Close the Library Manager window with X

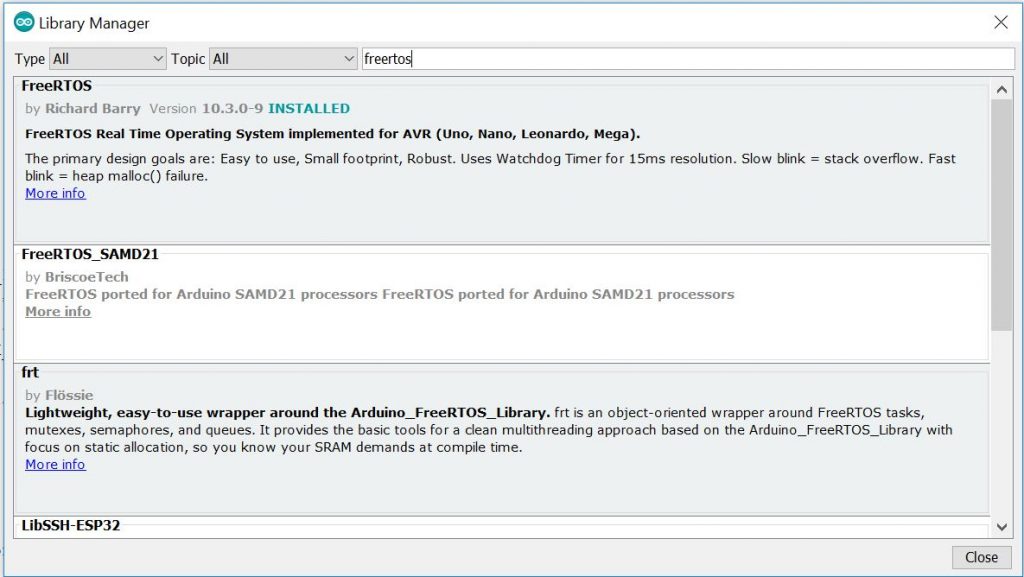[x=1000, y=22]
